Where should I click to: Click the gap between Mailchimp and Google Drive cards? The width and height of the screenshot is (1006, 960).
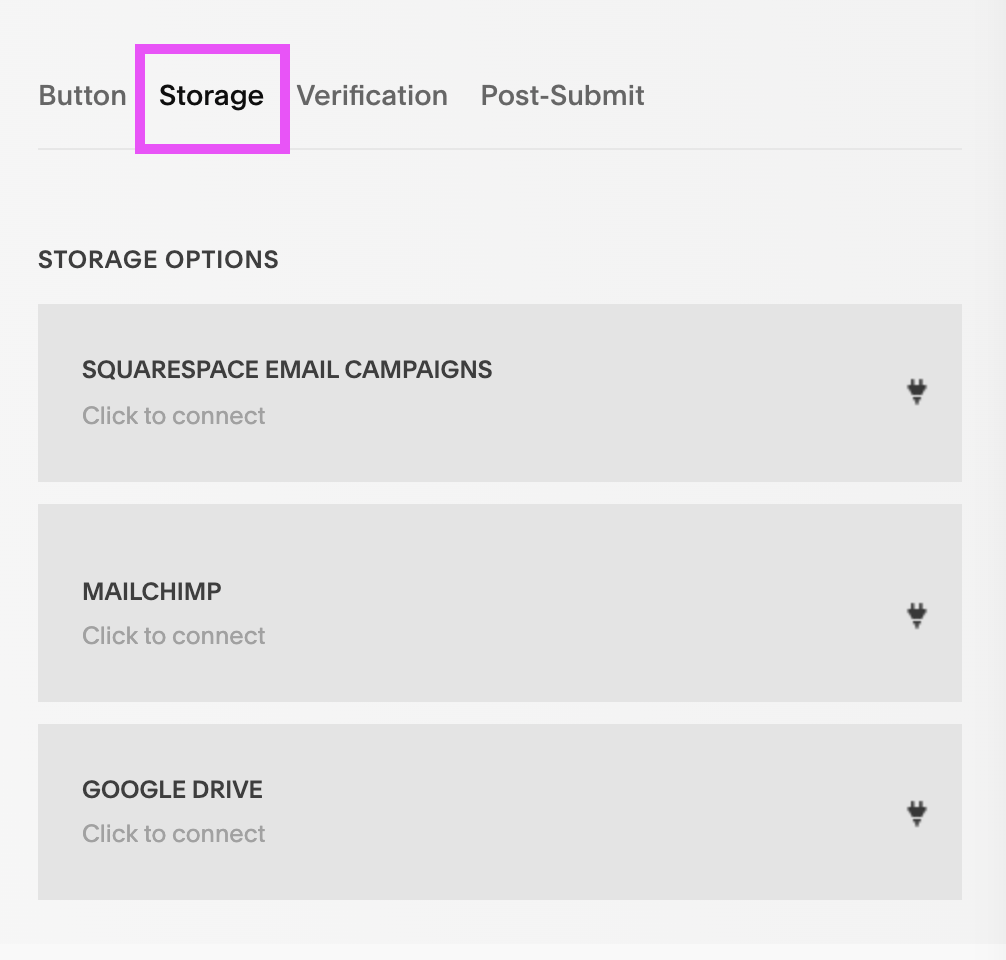point(500,713)
